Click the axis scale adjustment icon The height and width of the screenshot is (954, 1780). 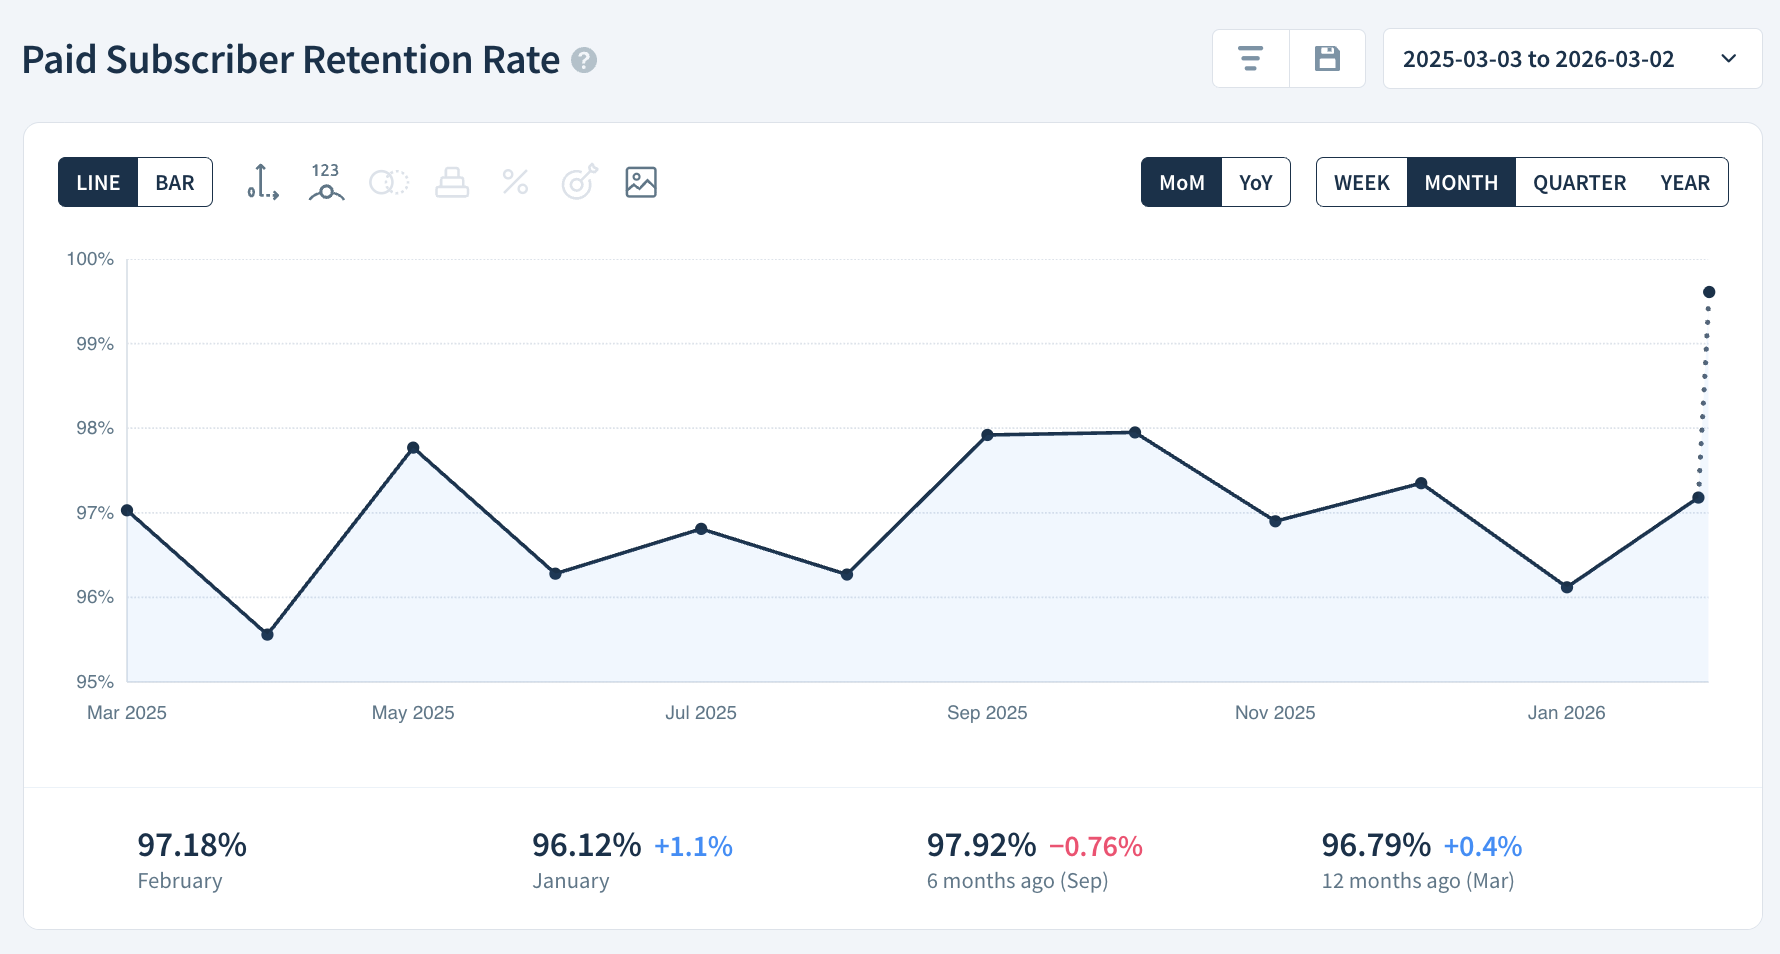261,182
